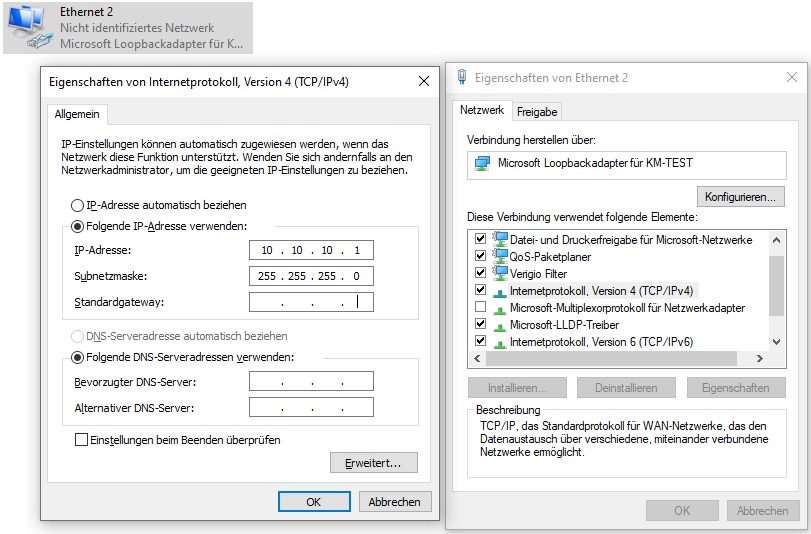This screenshot has height=534, width=811.
Task: Uncheck the Verigio Filter checkbox
Action: [x=480, y=272]
